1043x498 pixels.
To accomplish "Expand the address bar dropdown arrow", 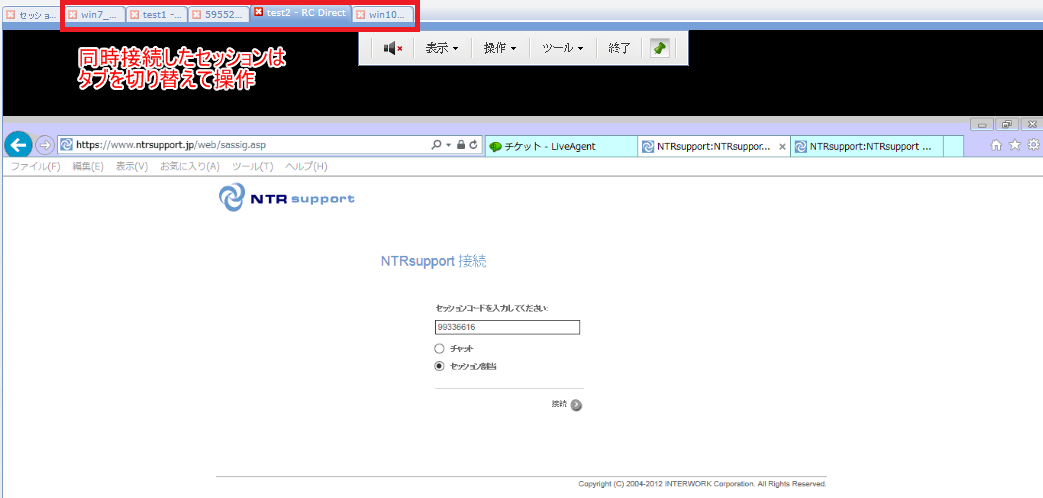I will coord(449,145).
